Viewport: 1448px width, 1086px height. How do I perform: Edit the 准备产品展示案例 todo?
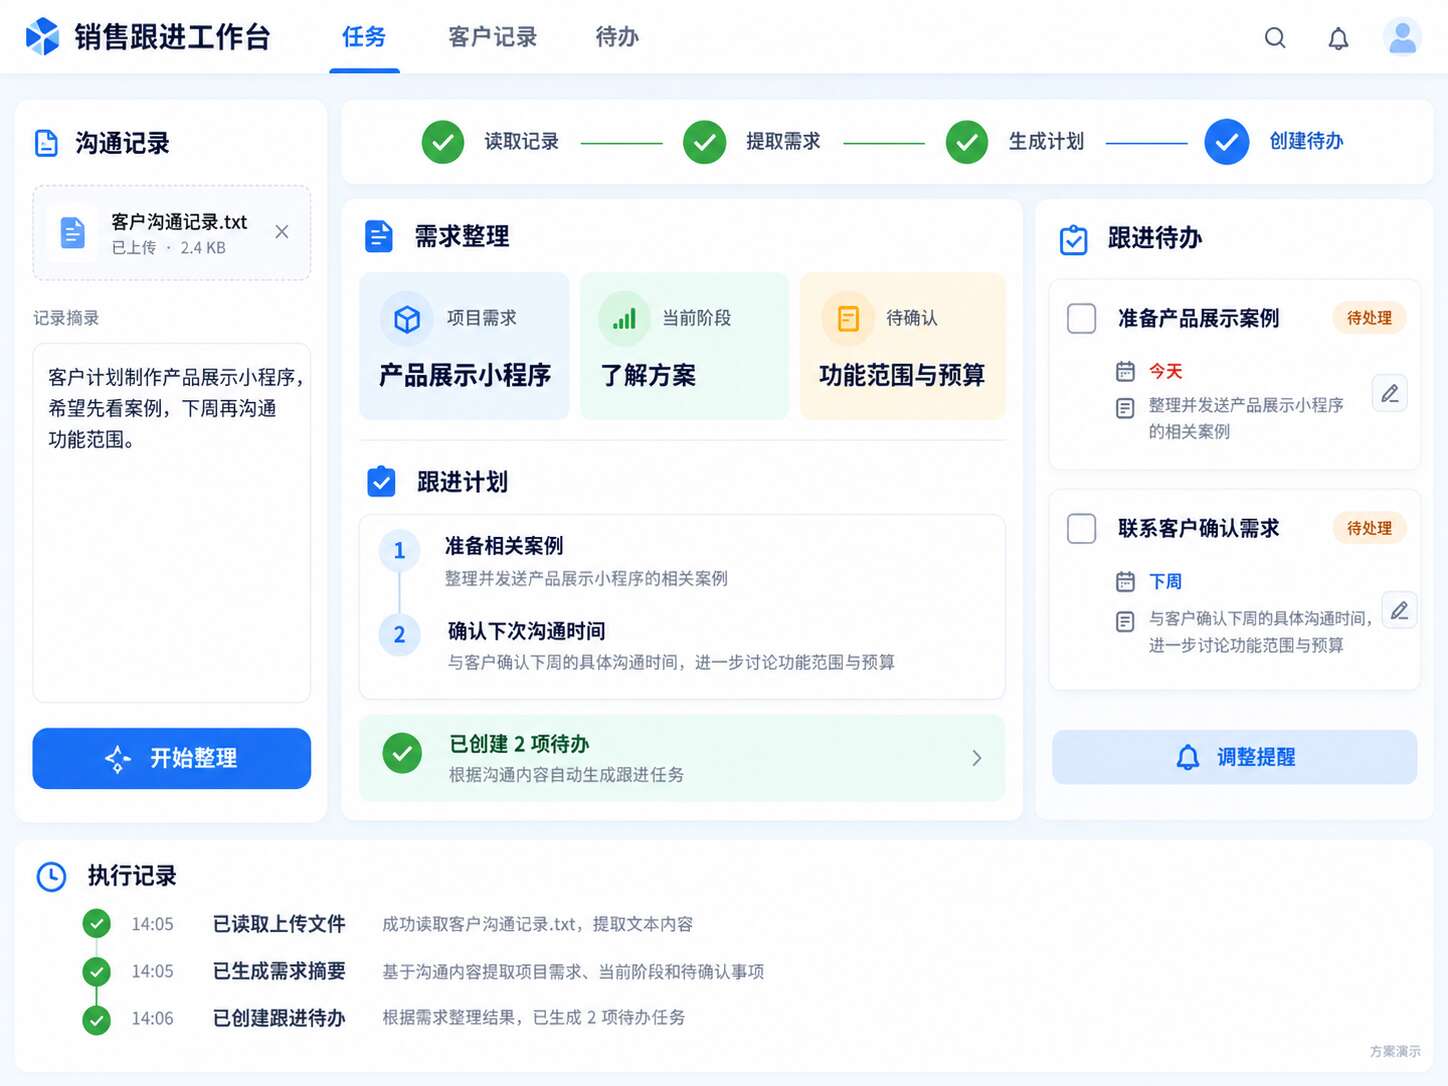coord(1390,393)
